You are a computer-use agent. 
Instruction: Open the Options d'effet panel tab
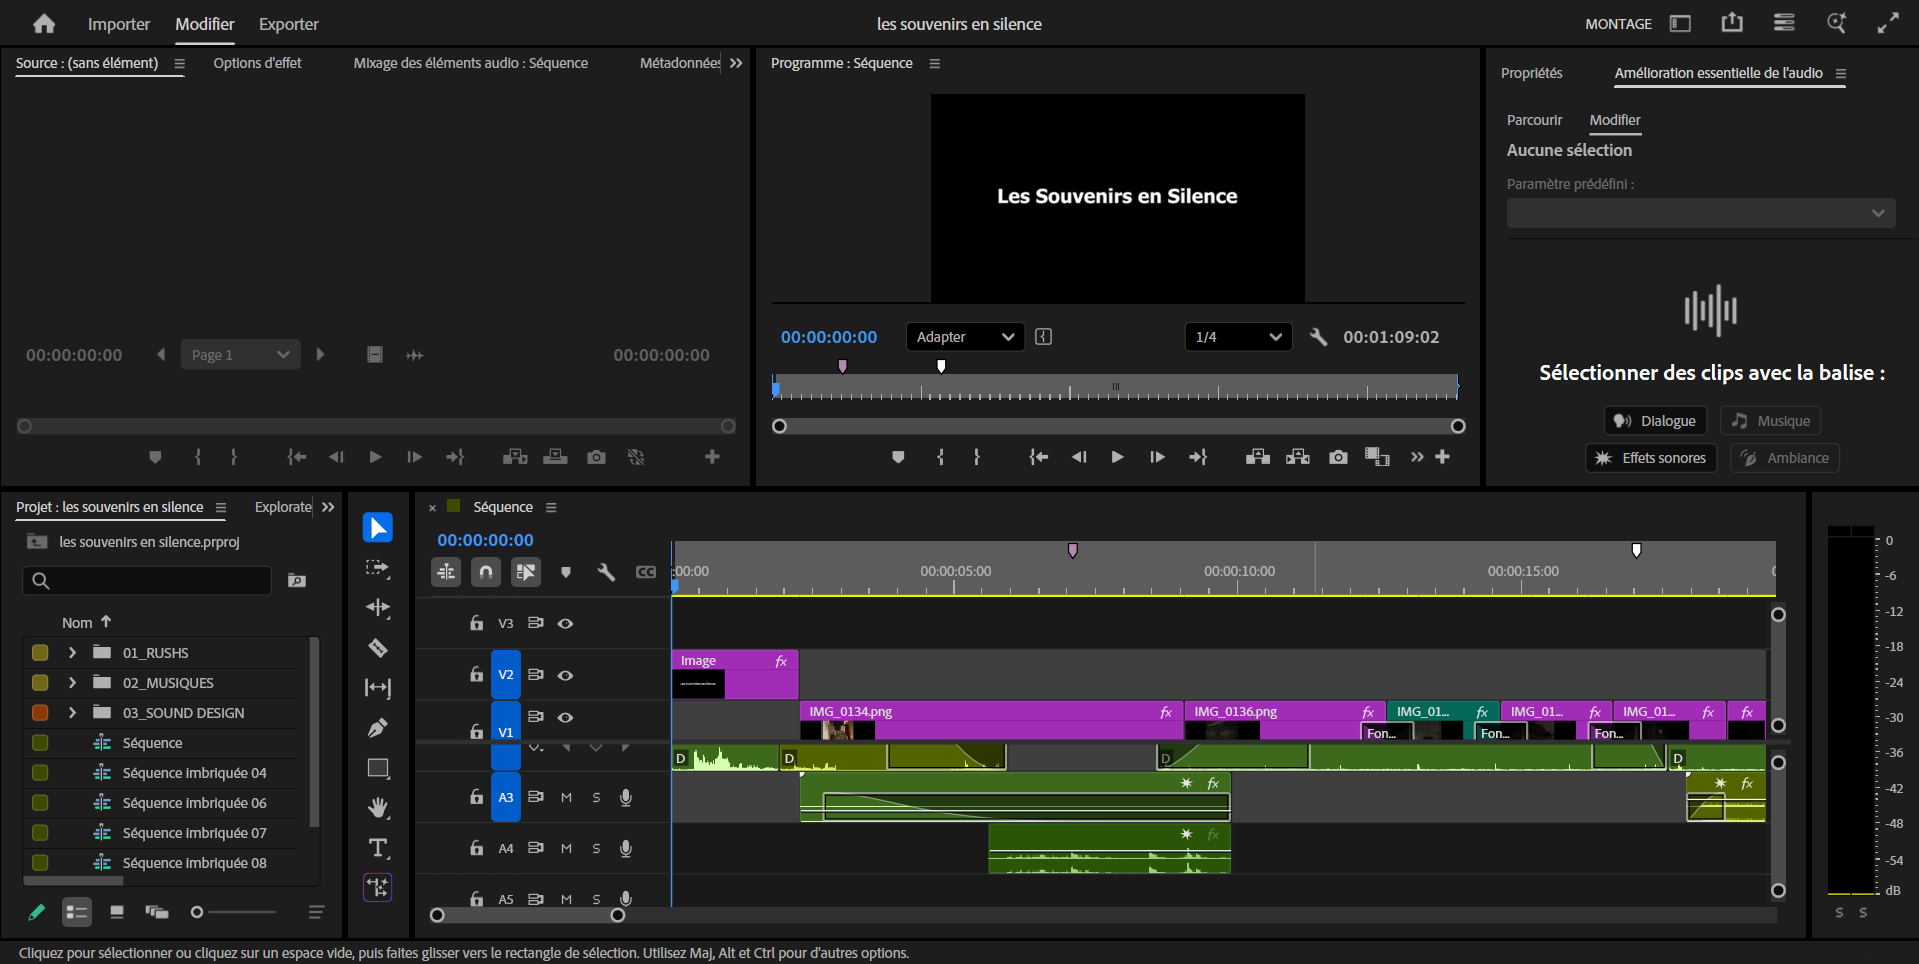point(257,63)
